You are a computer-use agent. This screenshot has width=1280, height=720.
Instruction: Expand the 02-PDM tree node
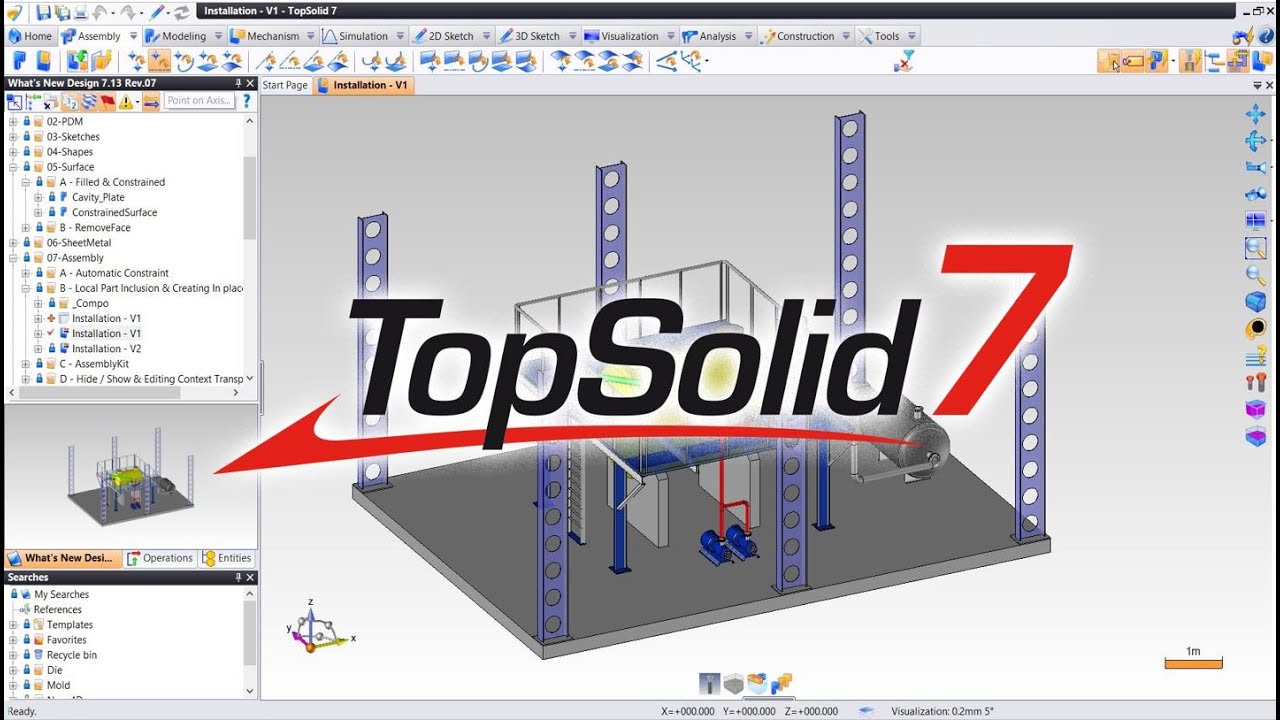pyautogui.click(x=13, y=122)
